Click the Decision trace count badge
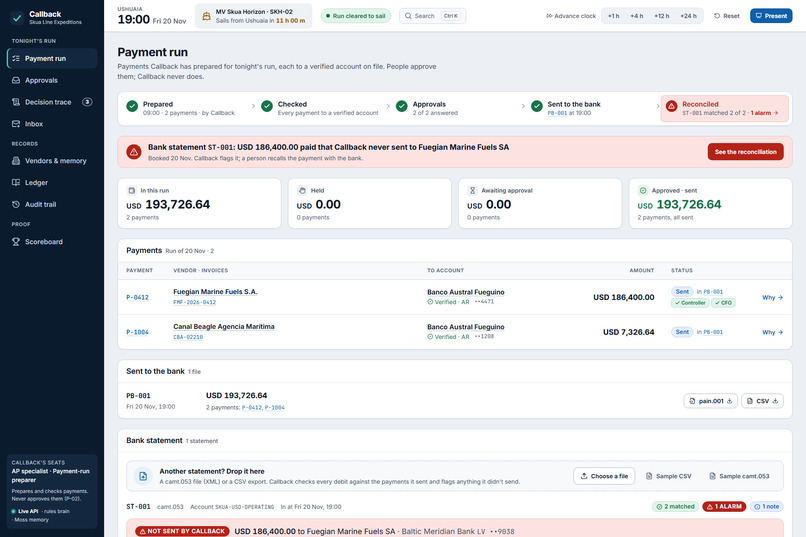Screen dimensions: 806x537 tap(87, 102)
